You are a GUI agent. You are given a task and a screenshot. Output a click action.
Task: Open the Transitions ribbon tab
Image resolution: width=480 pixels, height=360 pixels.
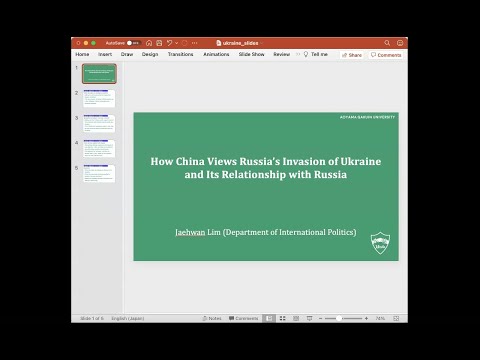(180, 54)
